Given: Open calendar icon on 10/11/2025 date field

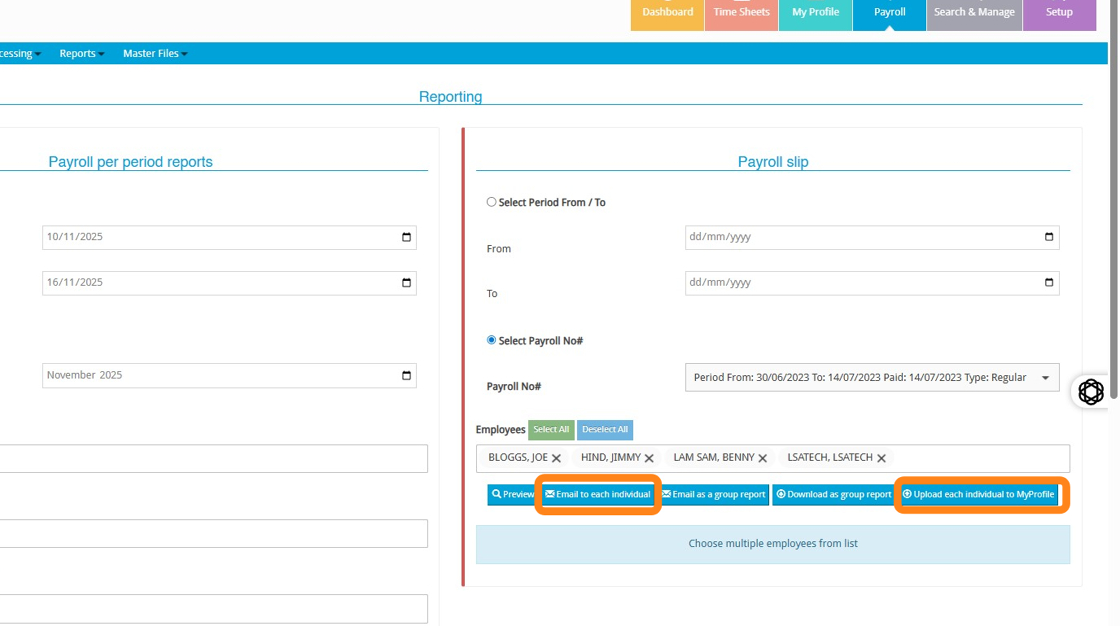Looking at the screenshot, I should click(x=406, y=237).
